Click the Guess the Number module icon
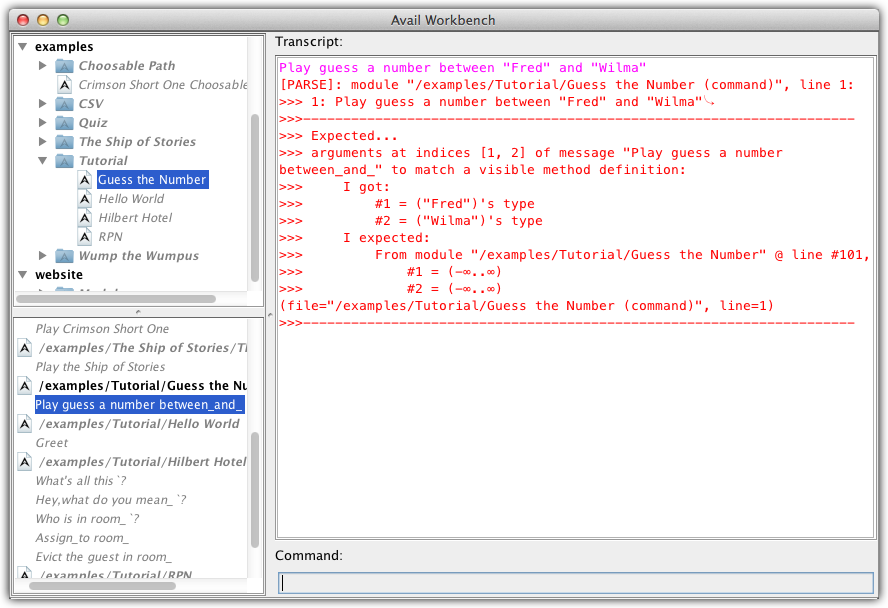The width and height of the screenshot is (888, 608). pyautogui.click(x=85, y=180)
